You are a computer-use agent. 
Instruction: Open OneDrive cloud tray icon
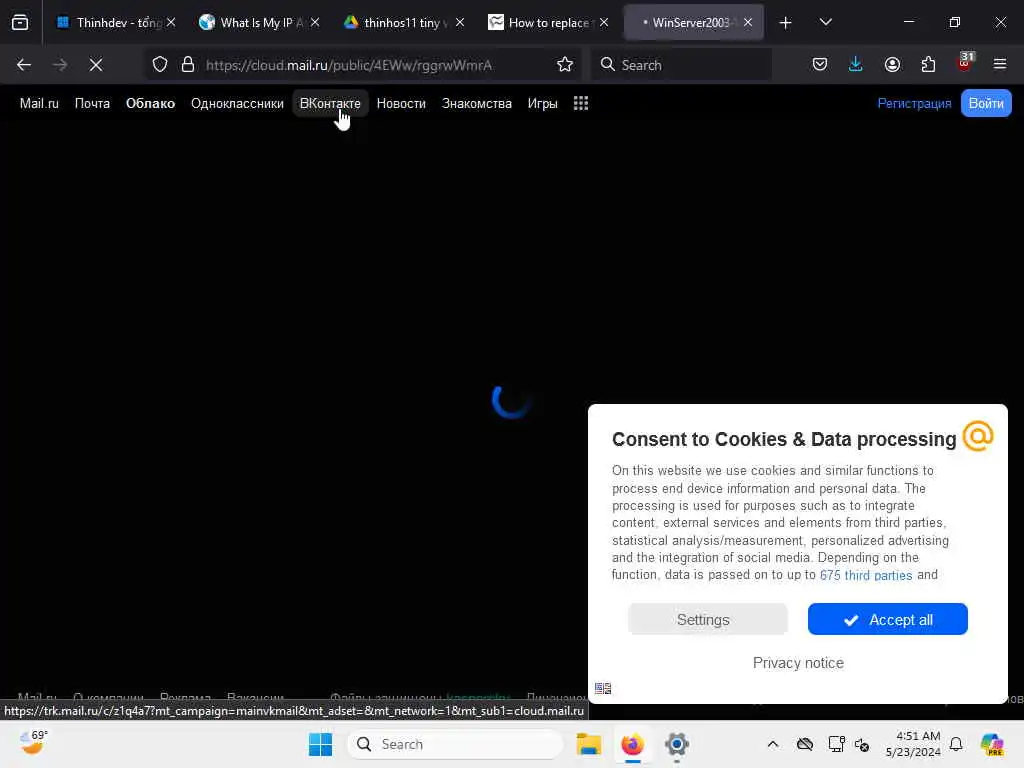click(805, 744)
